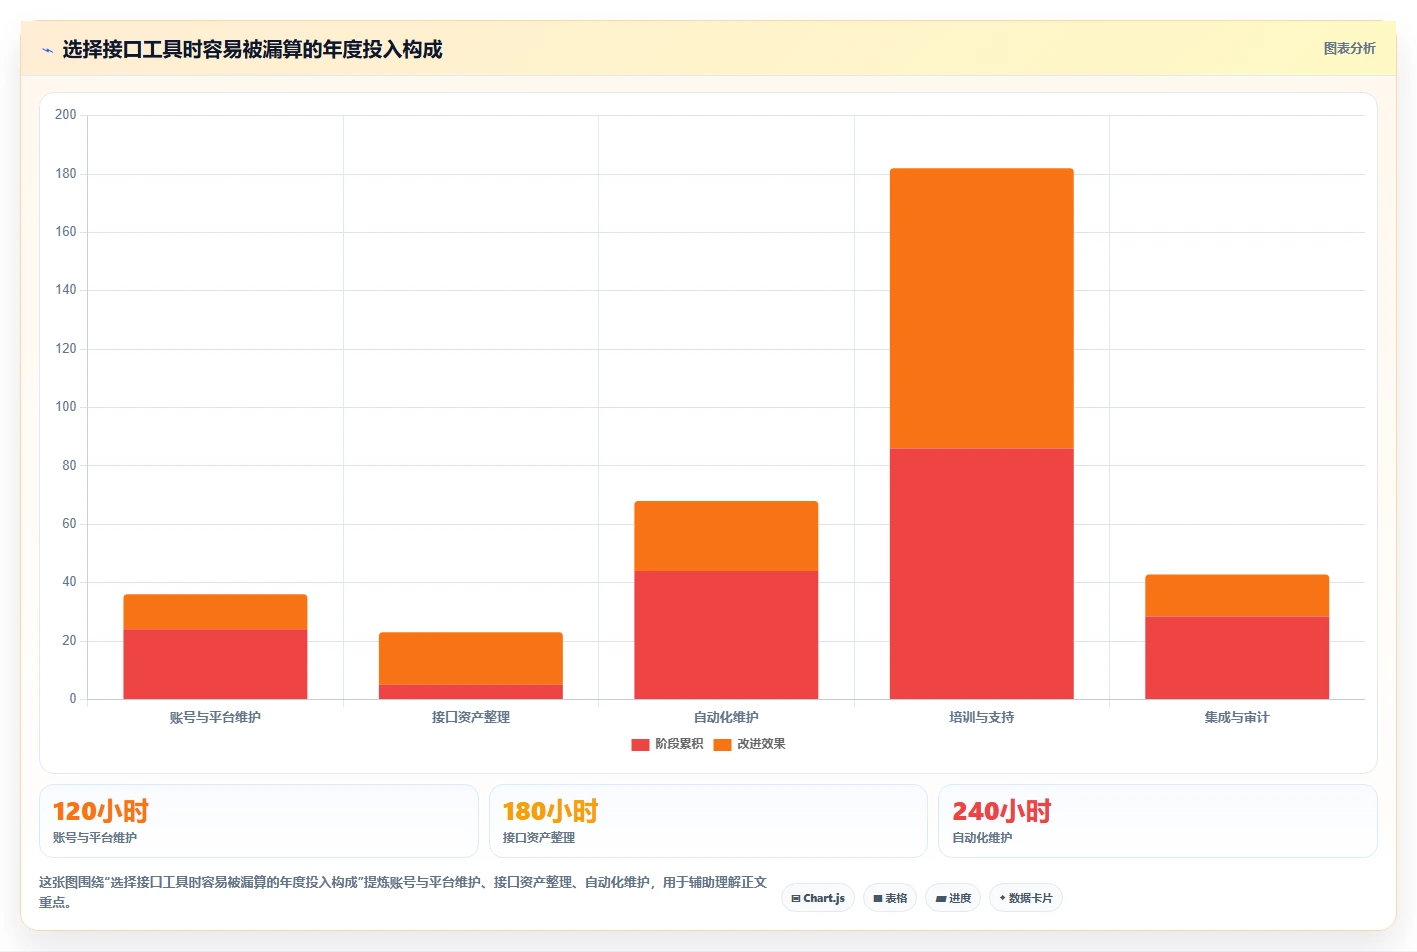
Task: Click the orange segment of the 自动化维护 bar
Action: [726, 536]
